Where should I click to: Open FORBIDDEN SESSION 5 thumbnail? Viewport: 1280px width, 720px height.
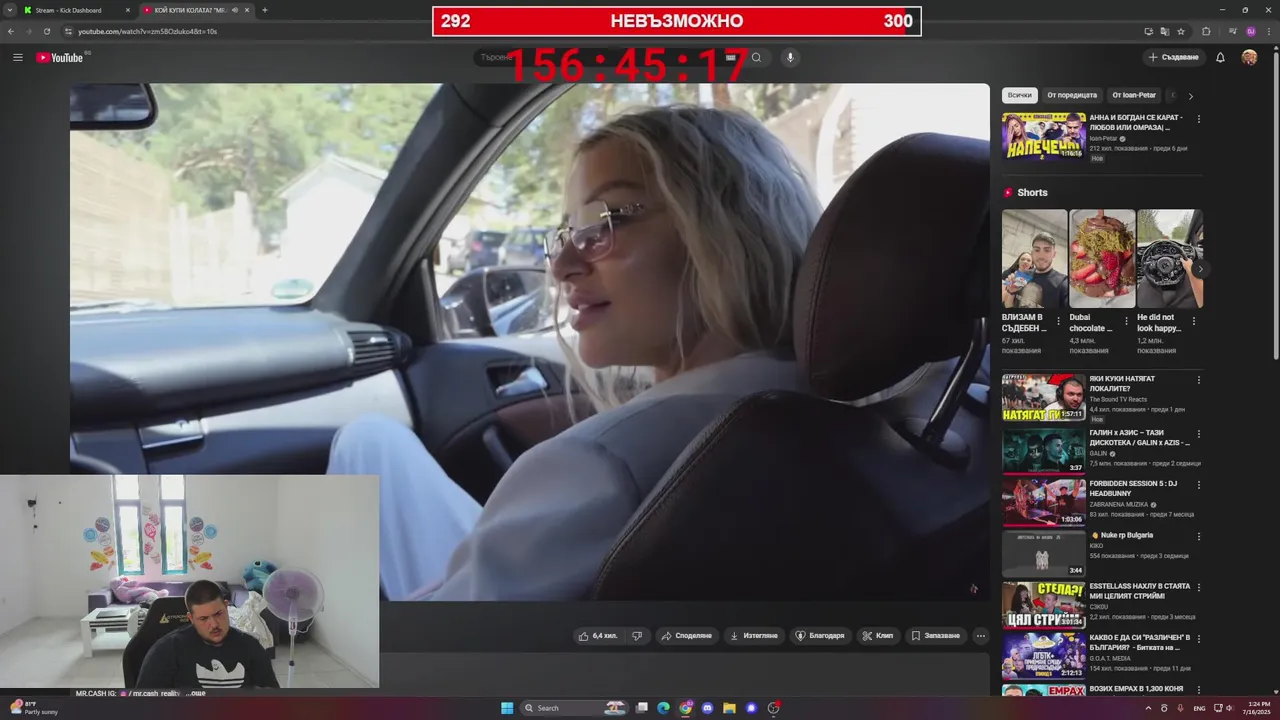[1043, 502]
